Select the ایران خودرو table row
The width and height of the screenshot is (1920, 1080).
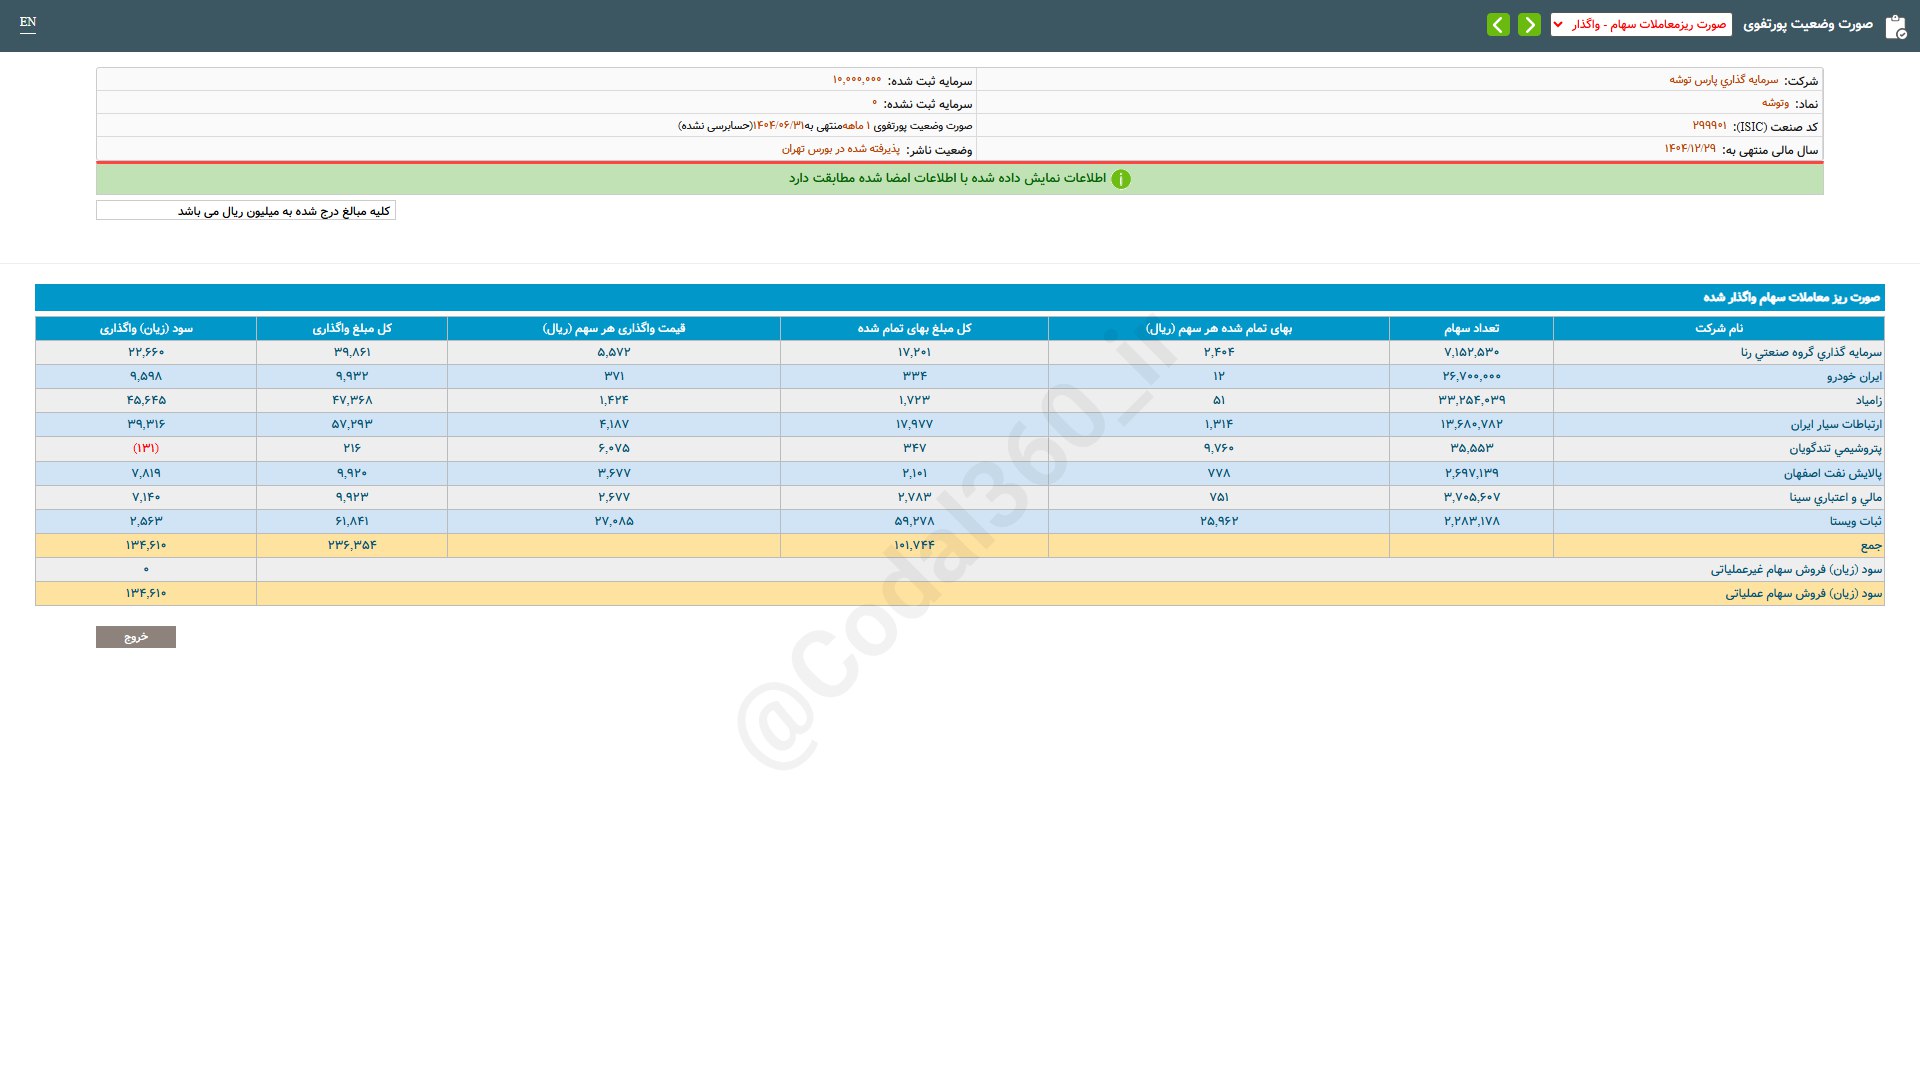(1854, 377)
